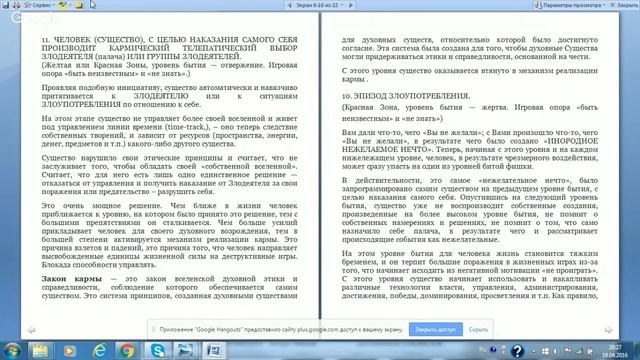Click the language indicator in the system tray

tap(483, 350)
